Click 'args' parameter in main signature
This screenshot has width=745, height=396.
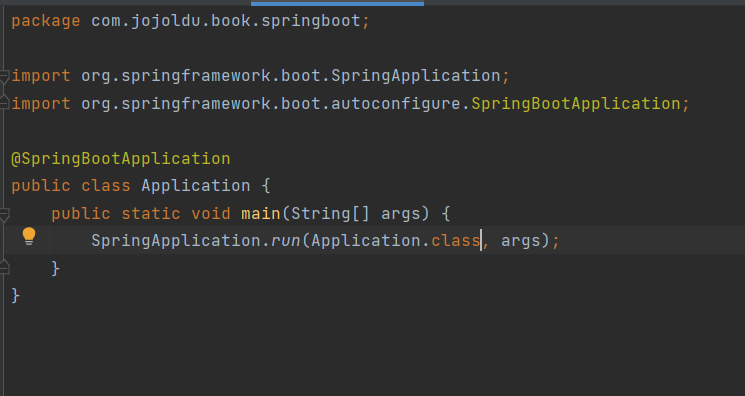click(401, 214)
